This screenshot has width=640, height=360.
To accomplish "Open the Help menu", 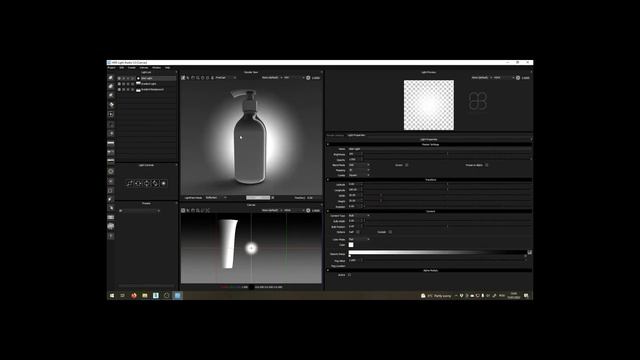I will pos(167,68).
